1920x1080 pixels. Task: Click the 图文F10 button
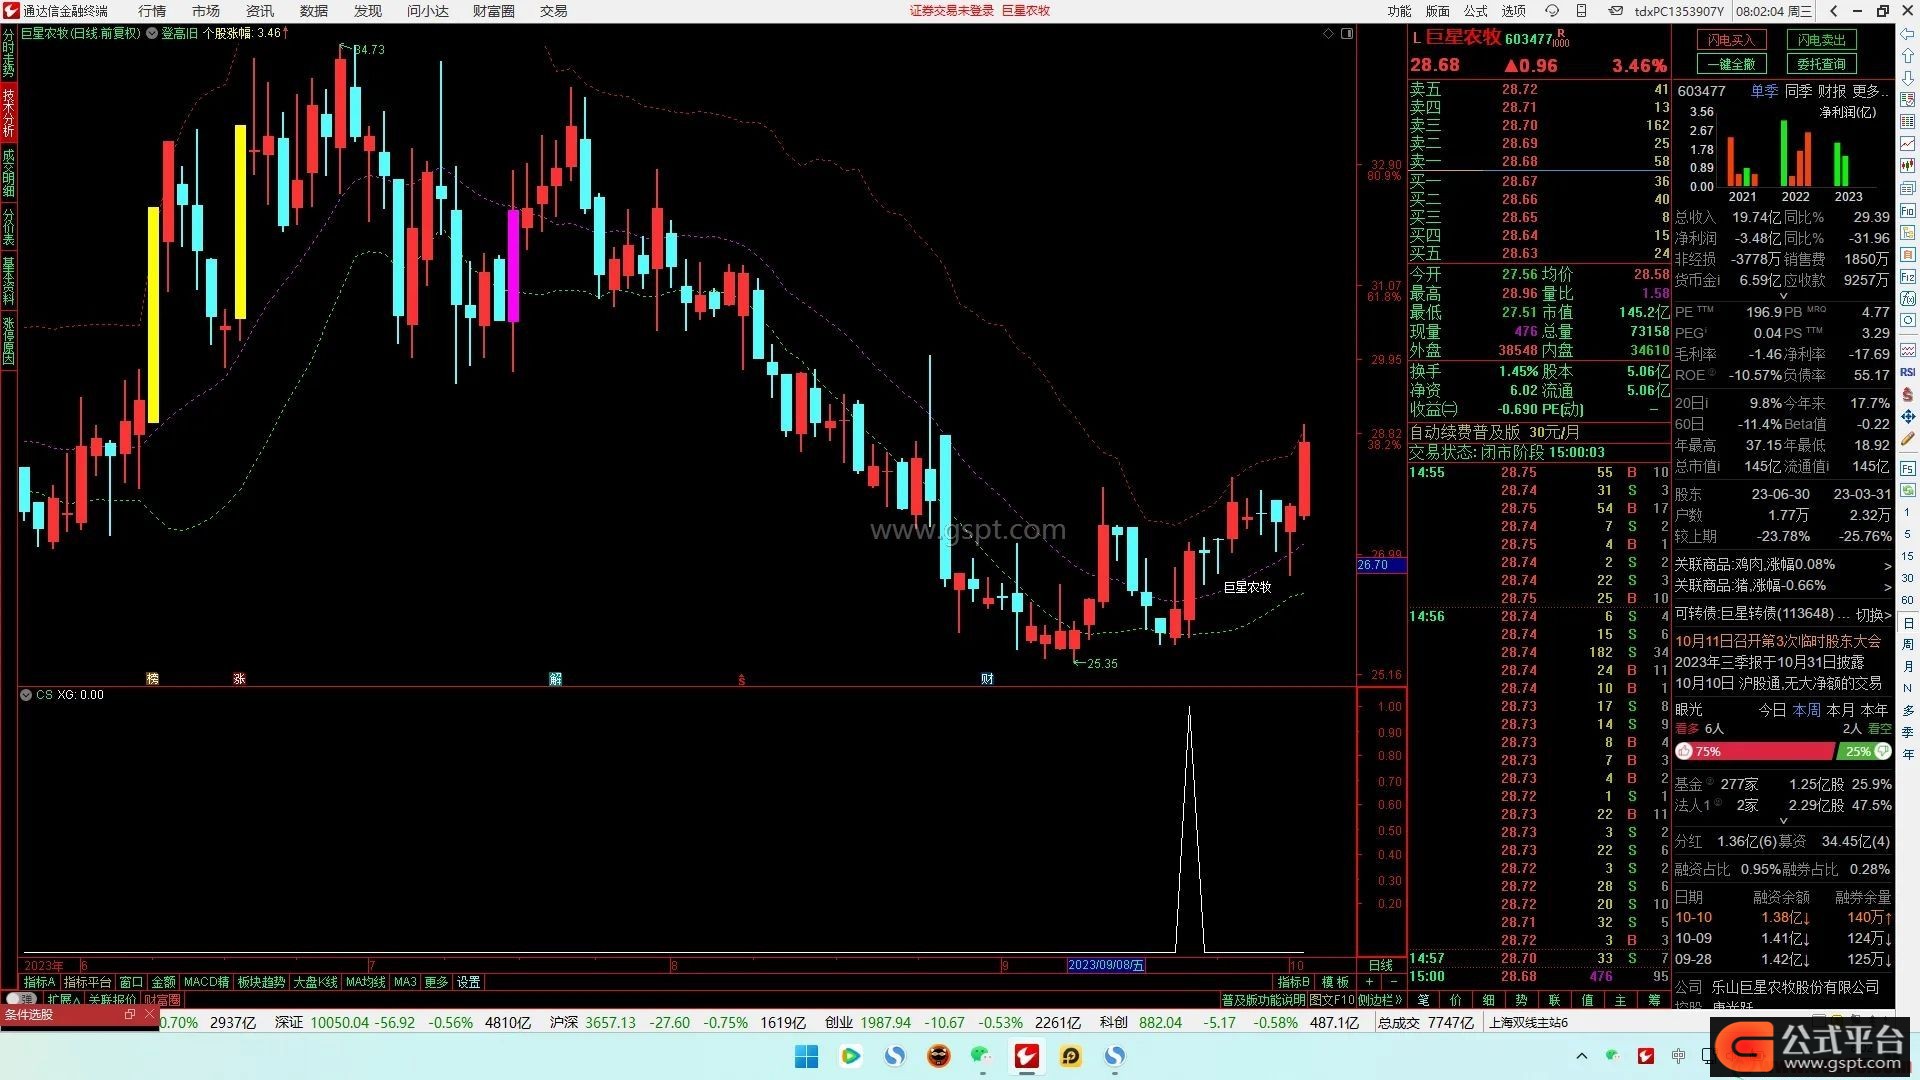[x=1331, y=999]
